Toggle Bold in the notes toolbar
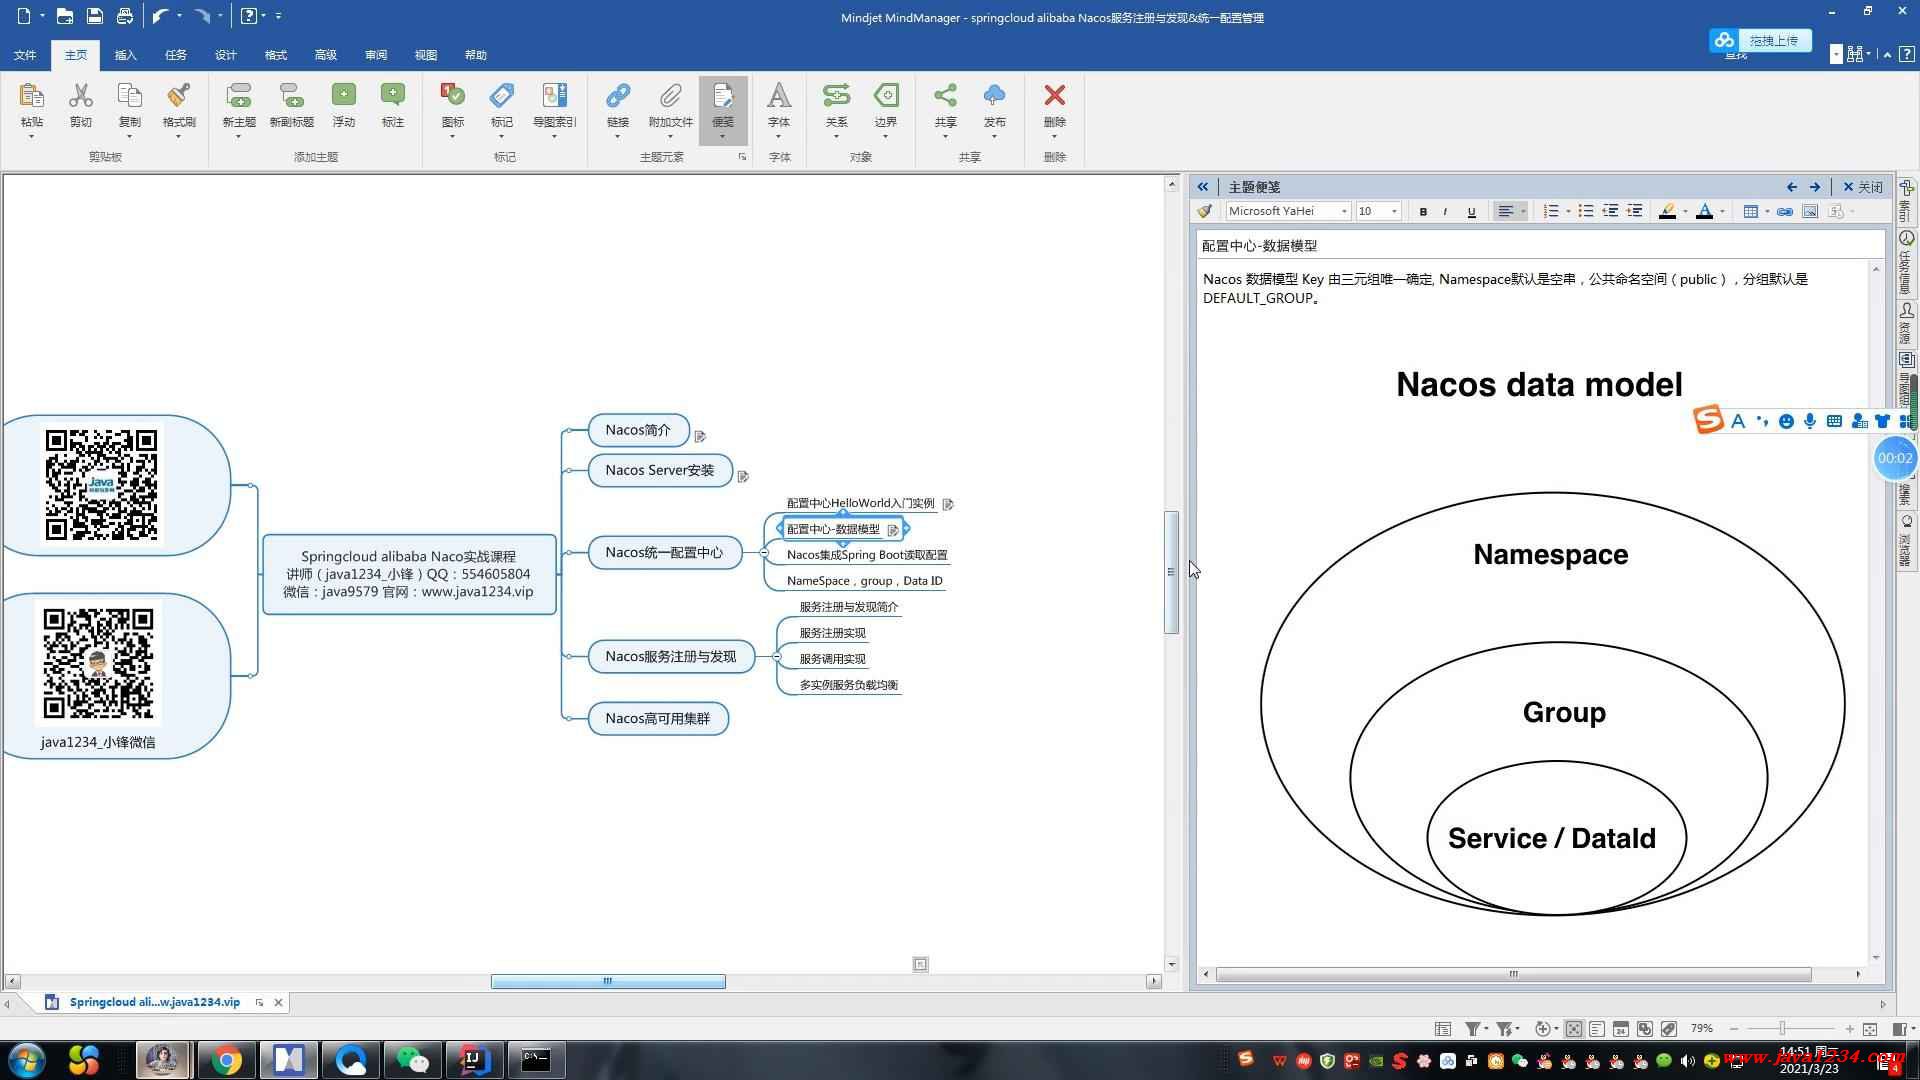This screenshot has height=1080, width=1920. [1423, 211]
